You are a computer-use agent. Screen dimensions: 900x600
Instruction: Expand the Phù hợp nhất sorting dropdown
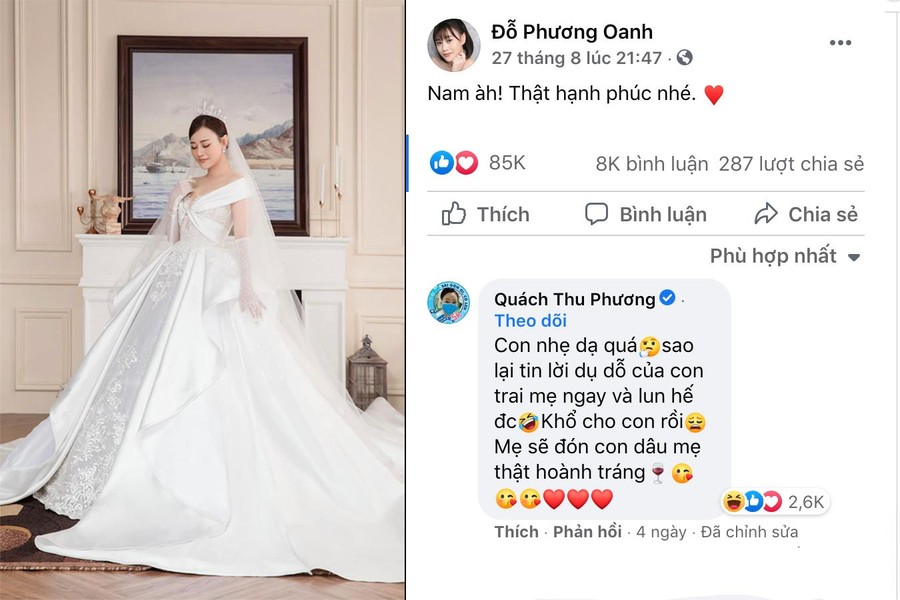(786, 256)
